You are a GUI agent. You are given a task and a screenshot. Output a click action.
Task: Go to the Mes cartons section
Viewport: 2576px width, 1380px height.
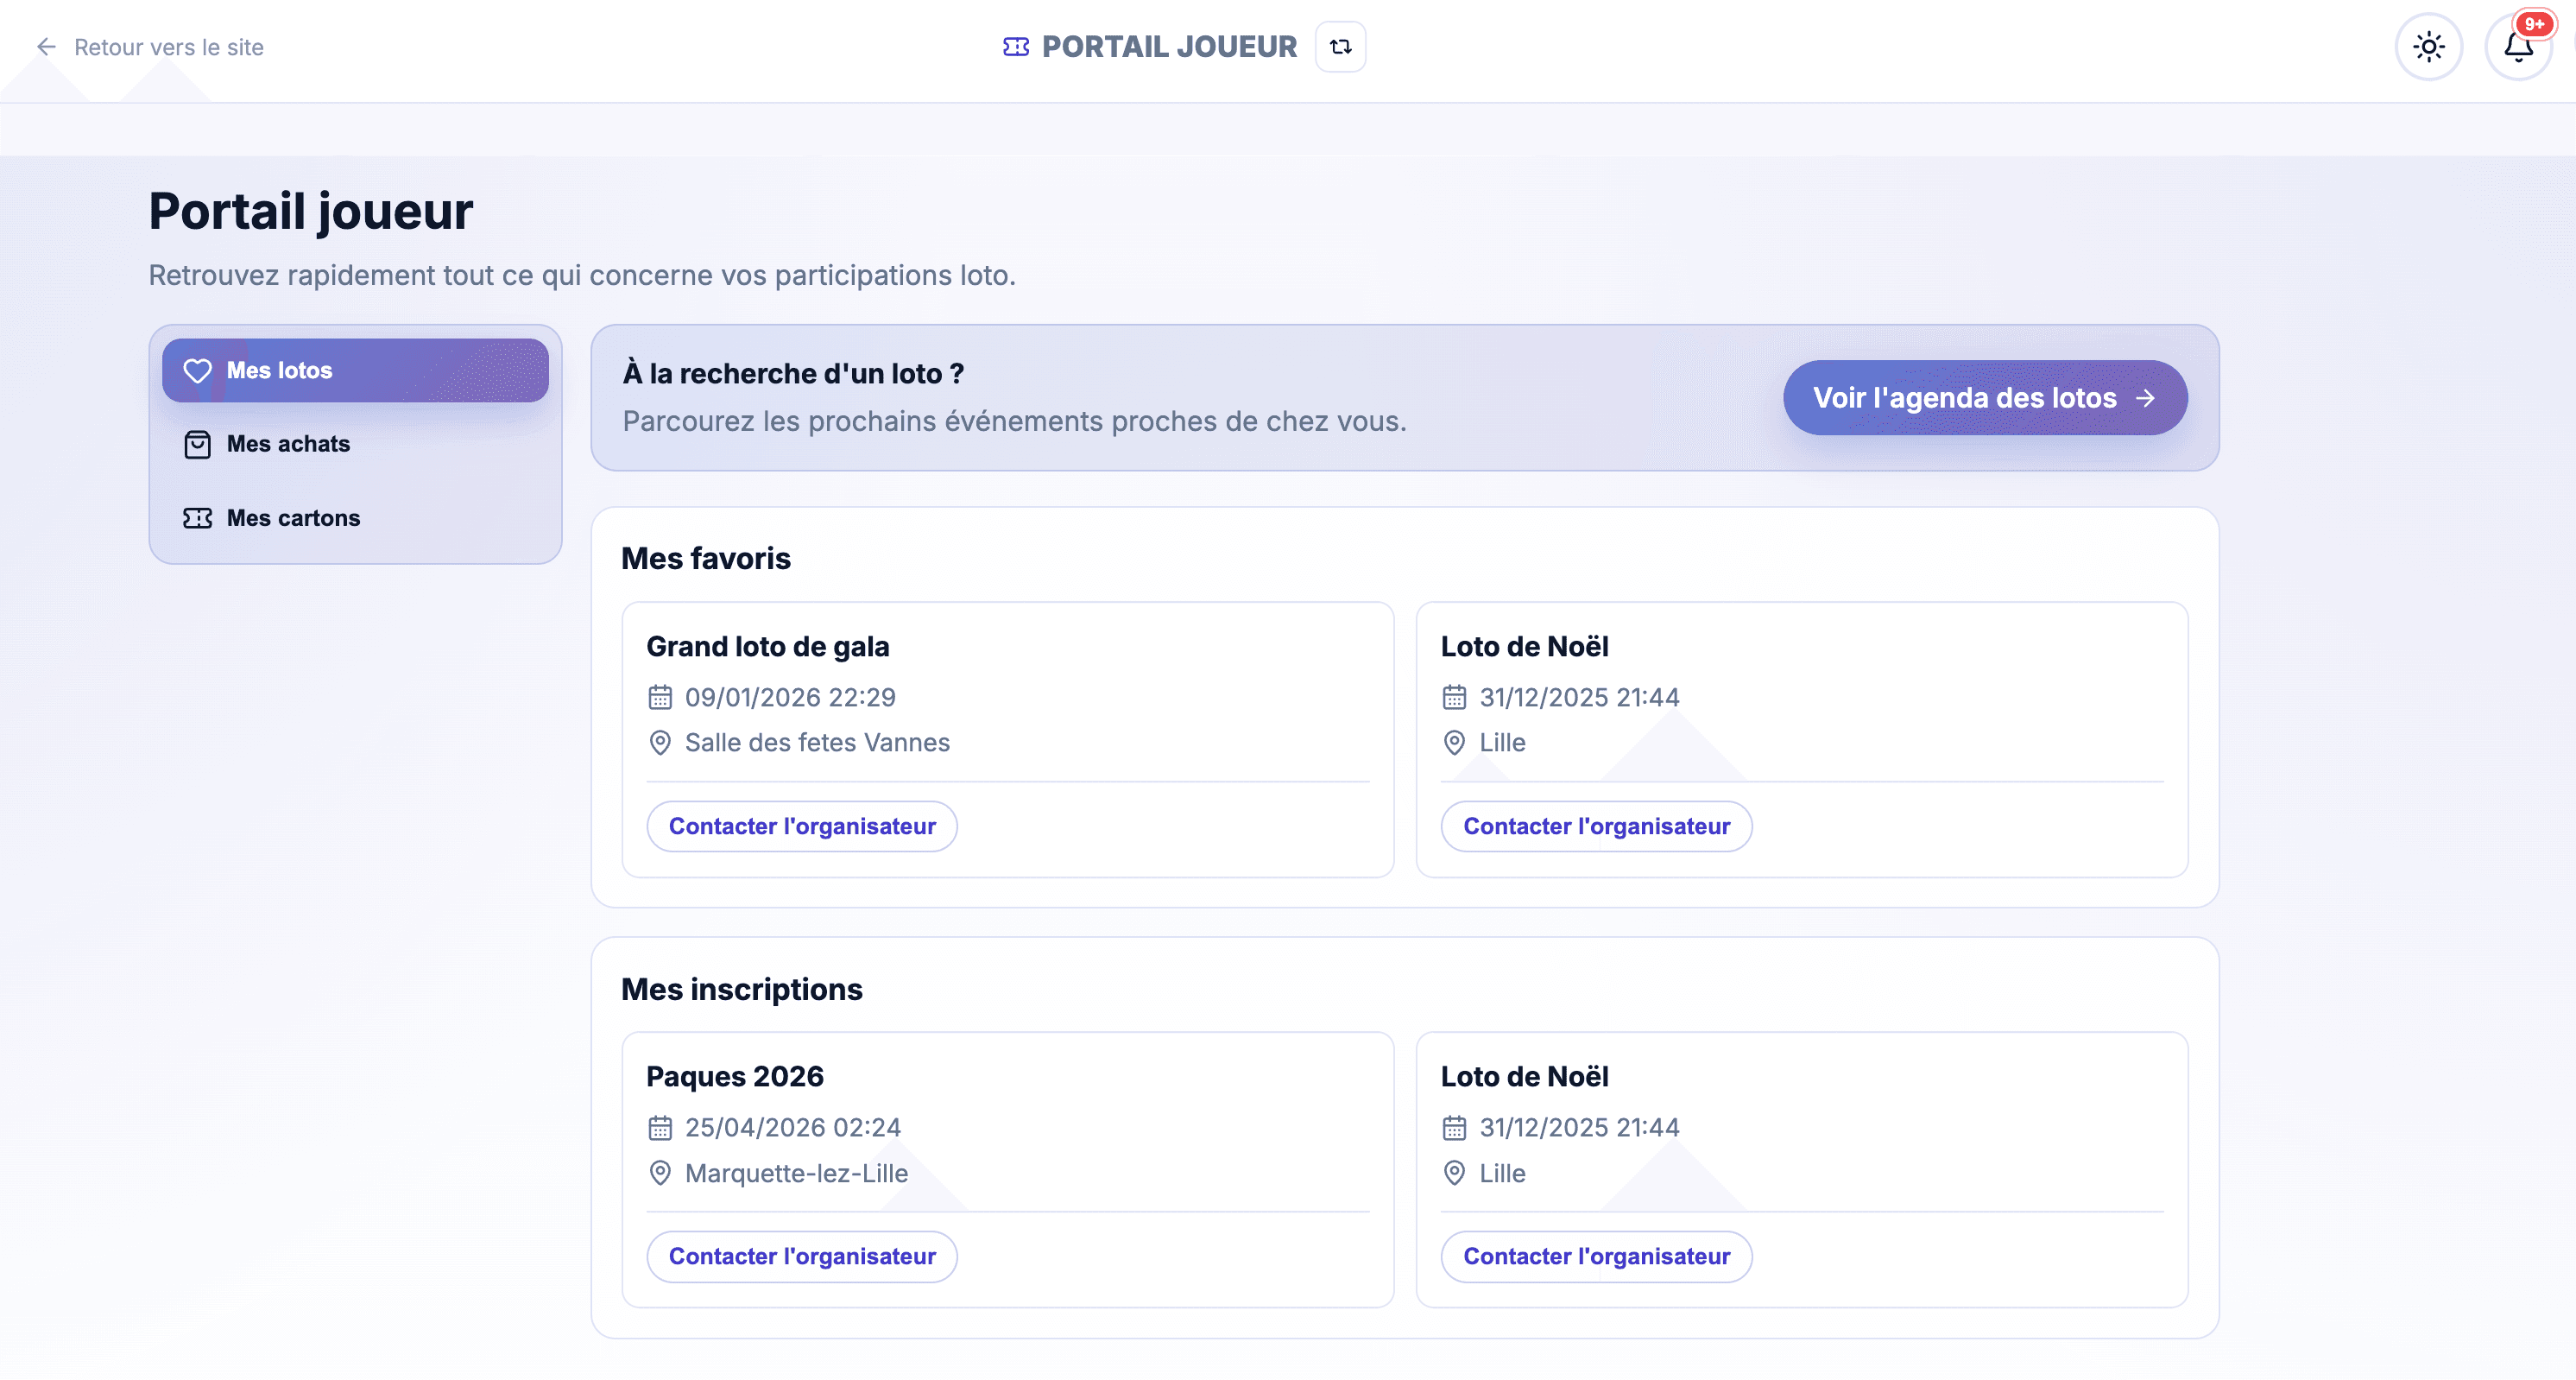pos(293,518)
